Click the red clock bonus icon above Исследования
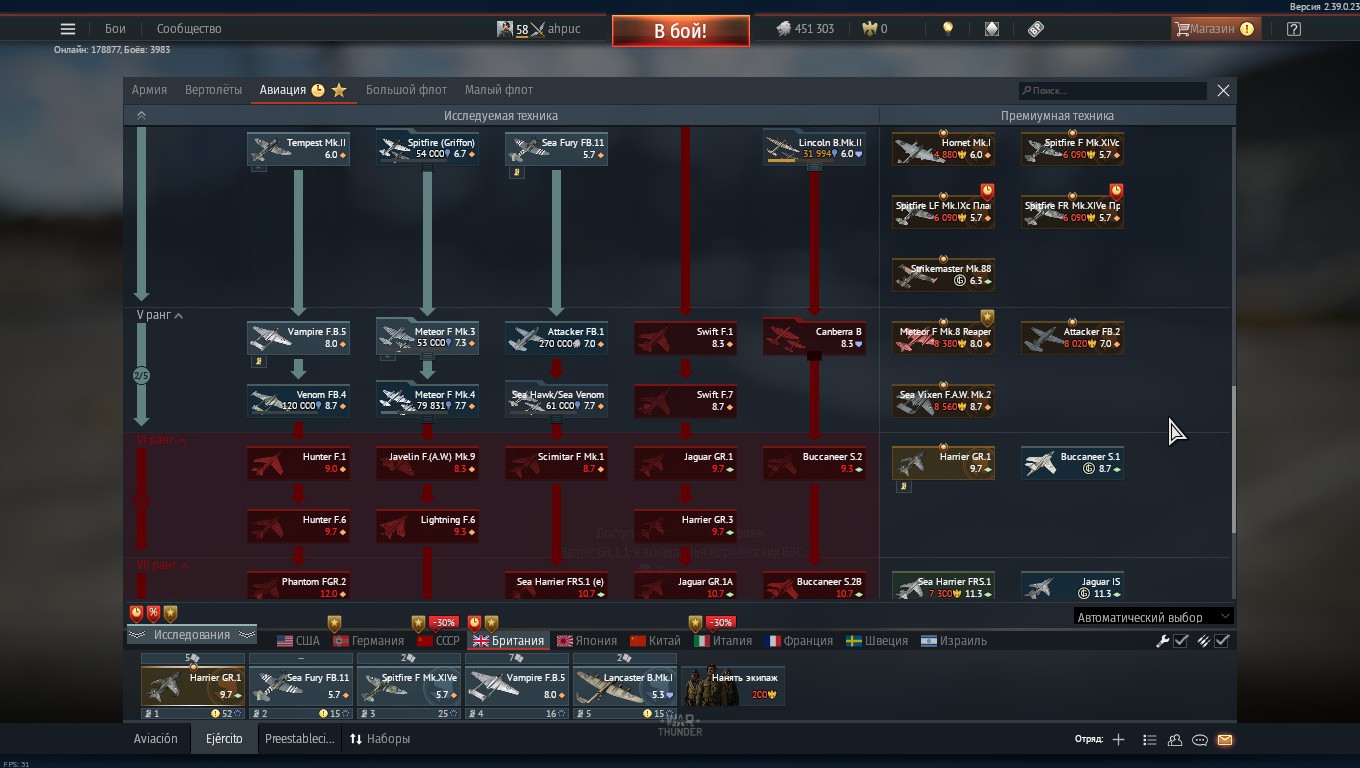Screen dimensions: 1360x768 [136, 613]
